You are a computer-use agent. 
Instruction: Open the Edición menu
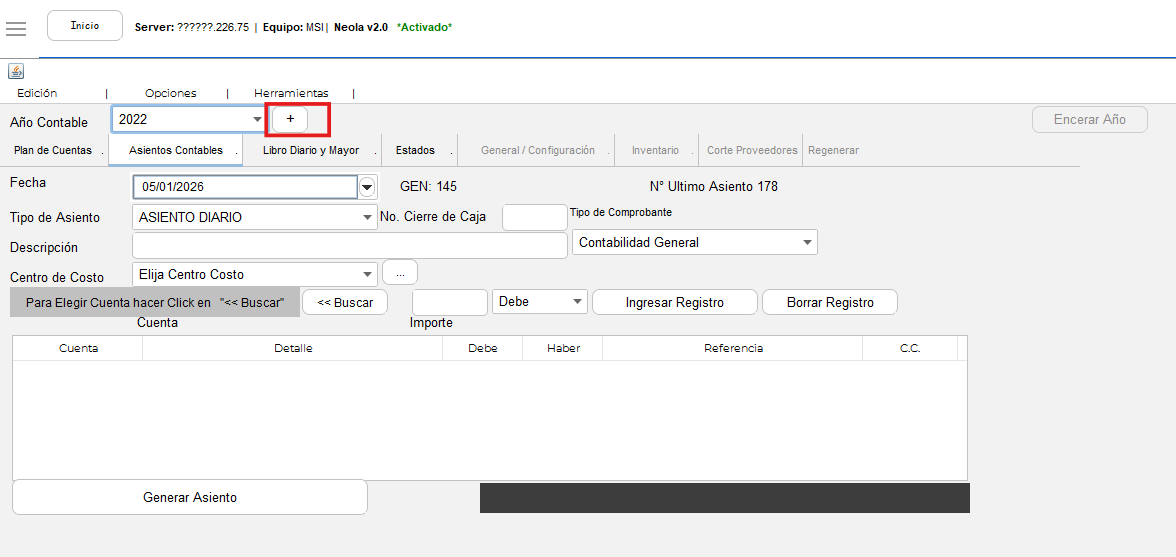[x=37, y=93]
